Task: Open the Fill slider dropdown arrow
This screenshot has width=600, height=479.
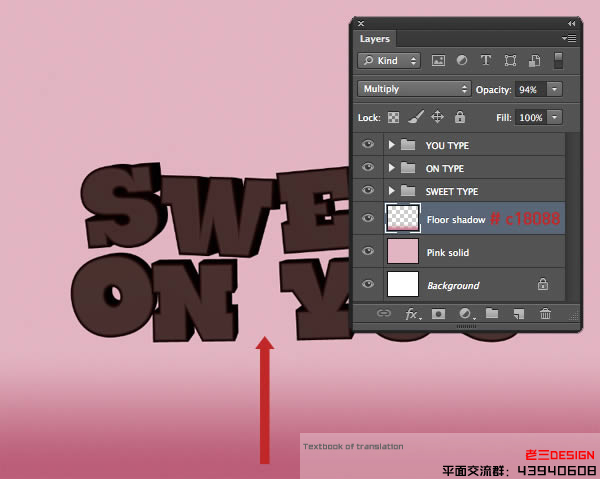Action: tap(554, 117)
